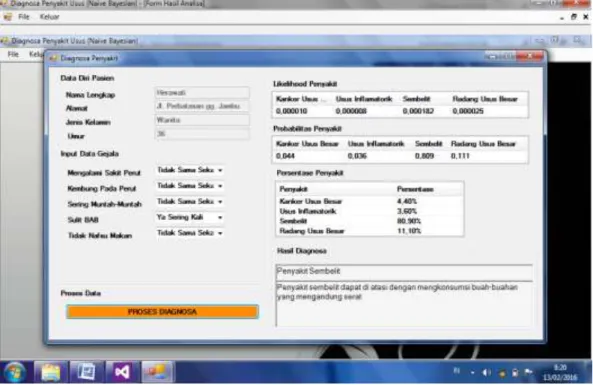Expand the Kembung Pada Perut dropdown
593x385 pixels.
coord(220,186)
